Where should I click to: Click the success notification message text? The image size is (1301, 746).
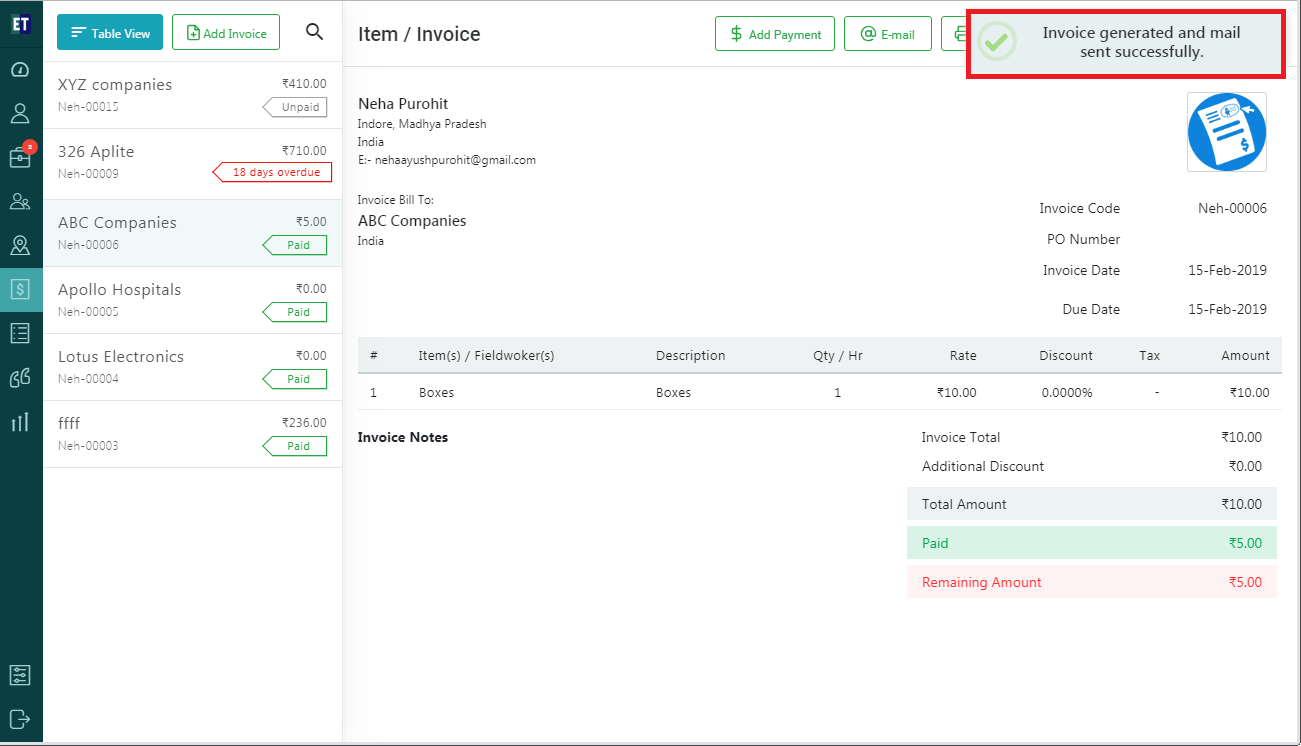[1141, 42]
